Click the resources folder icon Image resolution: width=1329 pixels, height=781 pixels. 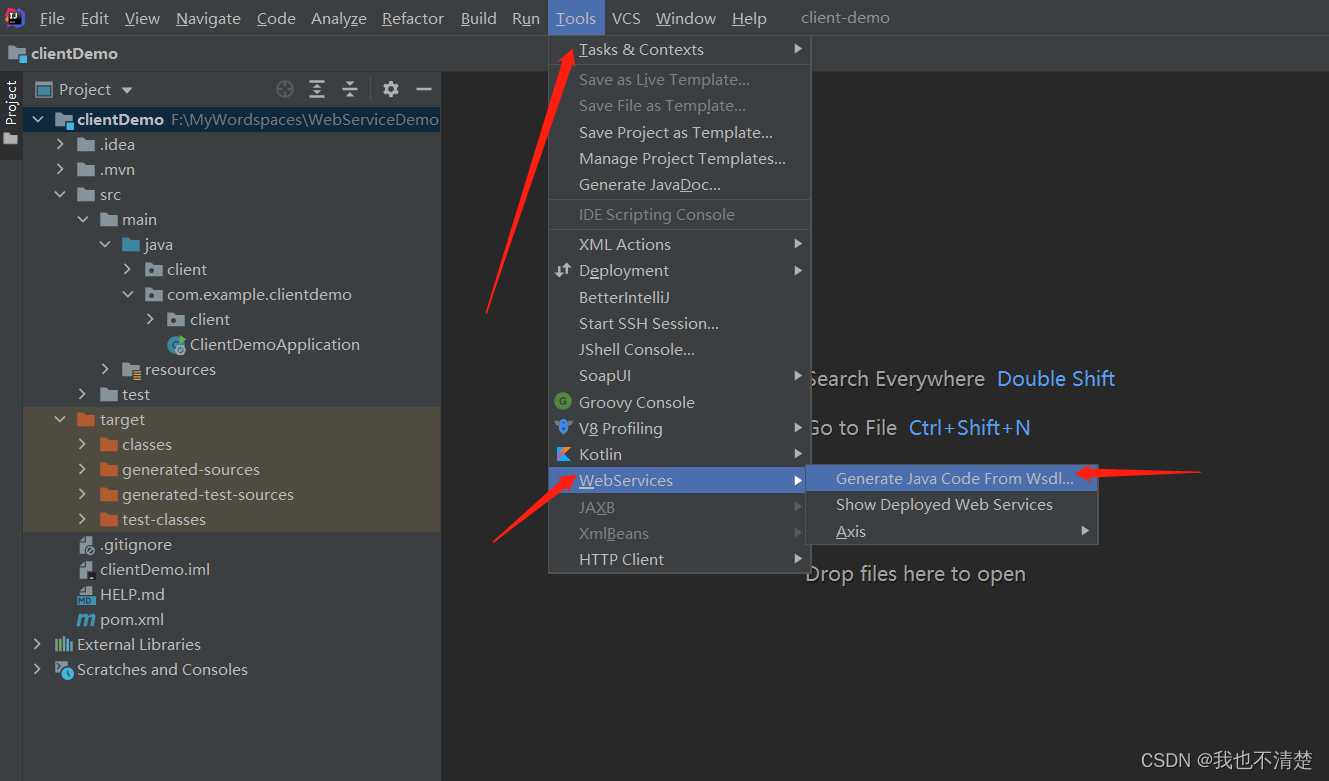point(131,370)
